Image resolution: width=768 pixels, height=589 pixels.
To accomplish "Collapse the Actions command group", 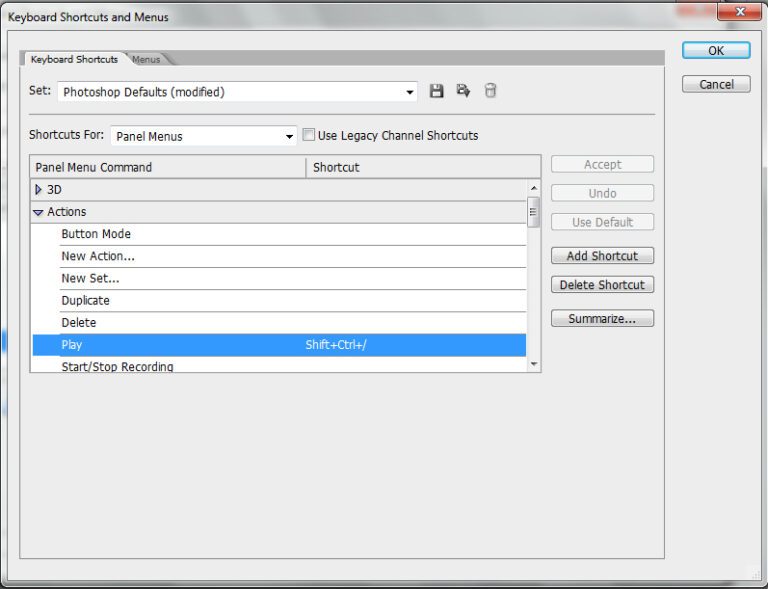I will click(x=38, y=212).
